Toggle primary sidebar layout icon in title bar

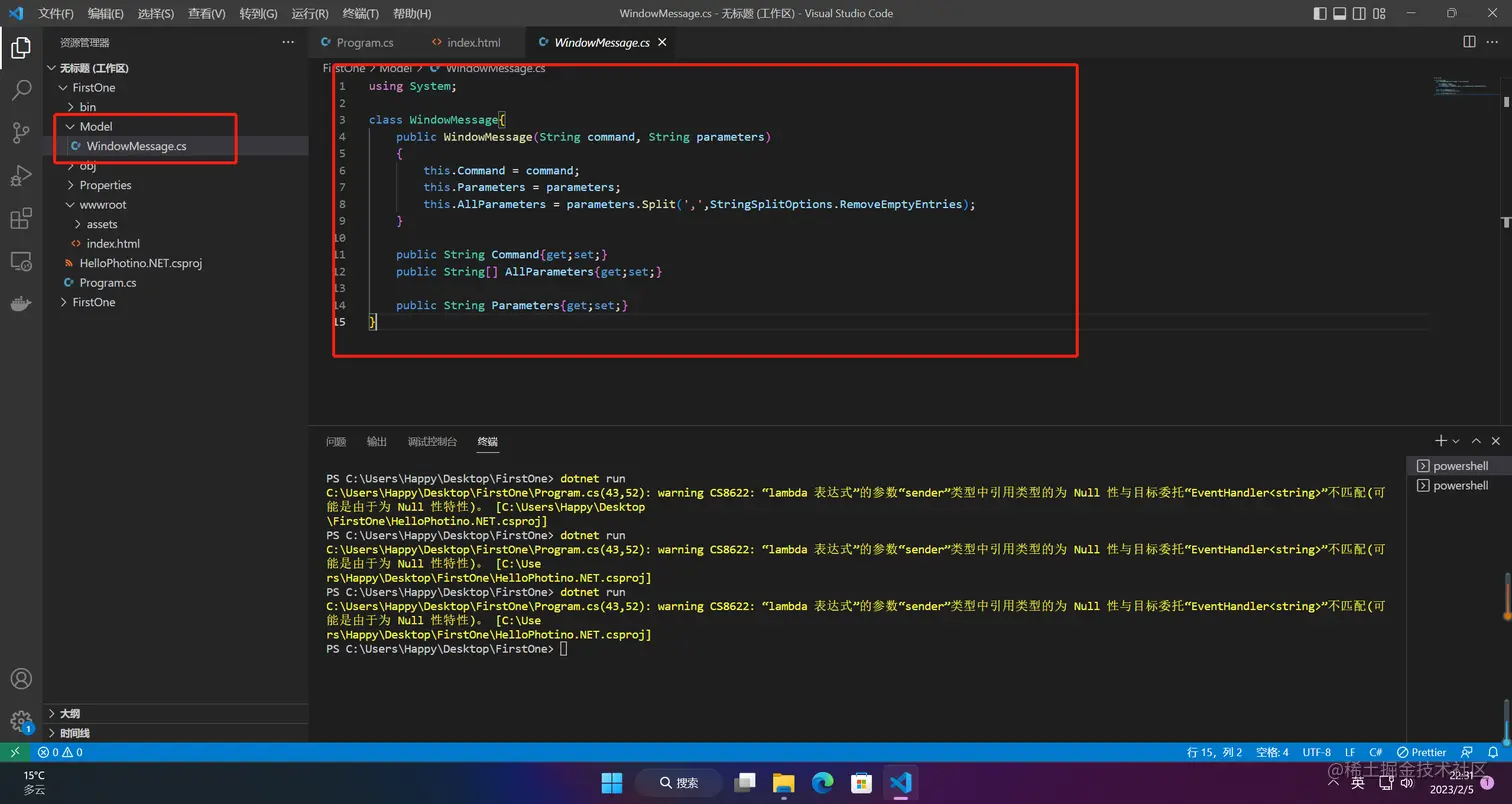click(1320, 13)
